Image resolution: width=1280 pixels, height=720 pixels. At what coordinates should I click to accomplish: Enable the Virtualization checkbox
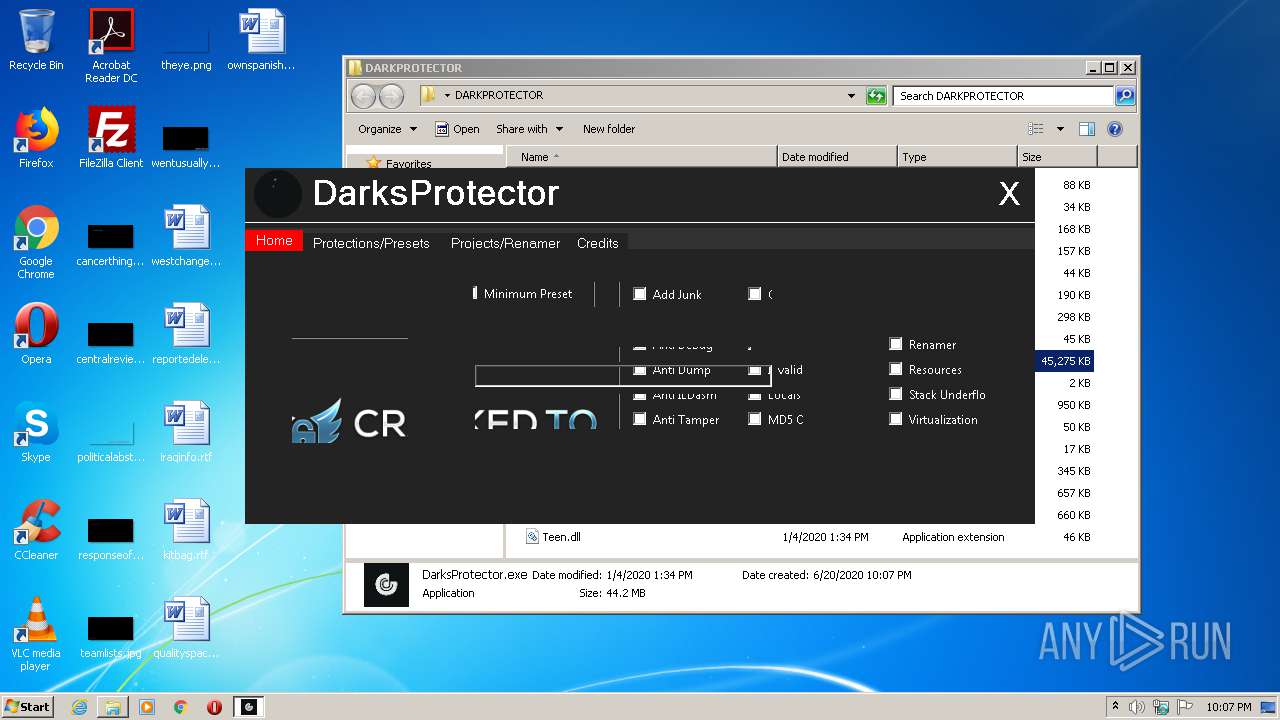pos(896,419)
